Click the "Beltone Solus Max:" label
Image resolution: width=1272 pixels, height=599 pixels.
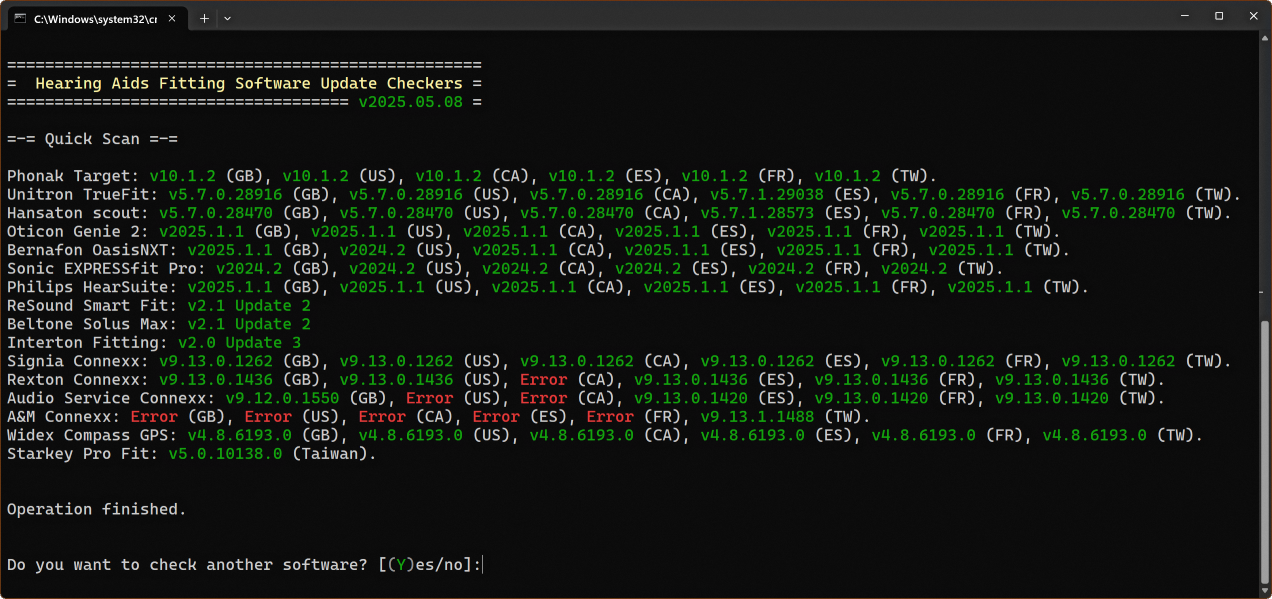(92, 324)
